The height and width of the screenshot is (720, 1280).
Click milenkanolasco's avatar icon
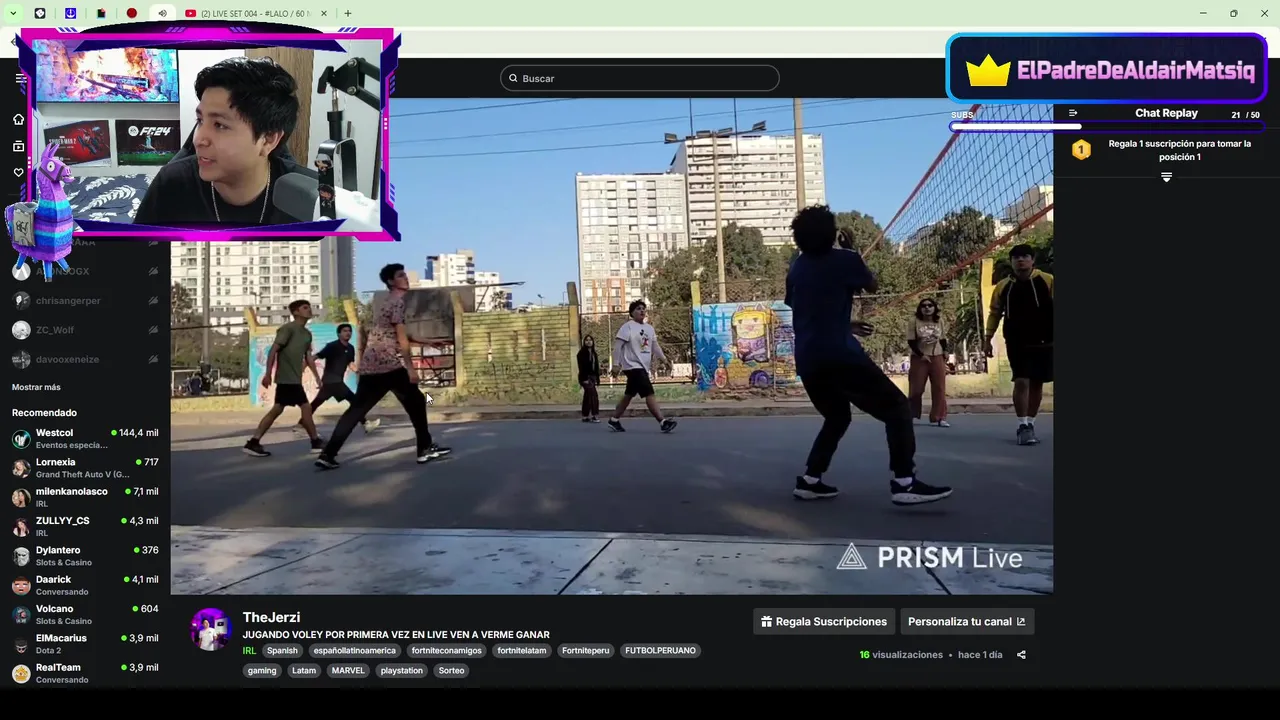21,498
